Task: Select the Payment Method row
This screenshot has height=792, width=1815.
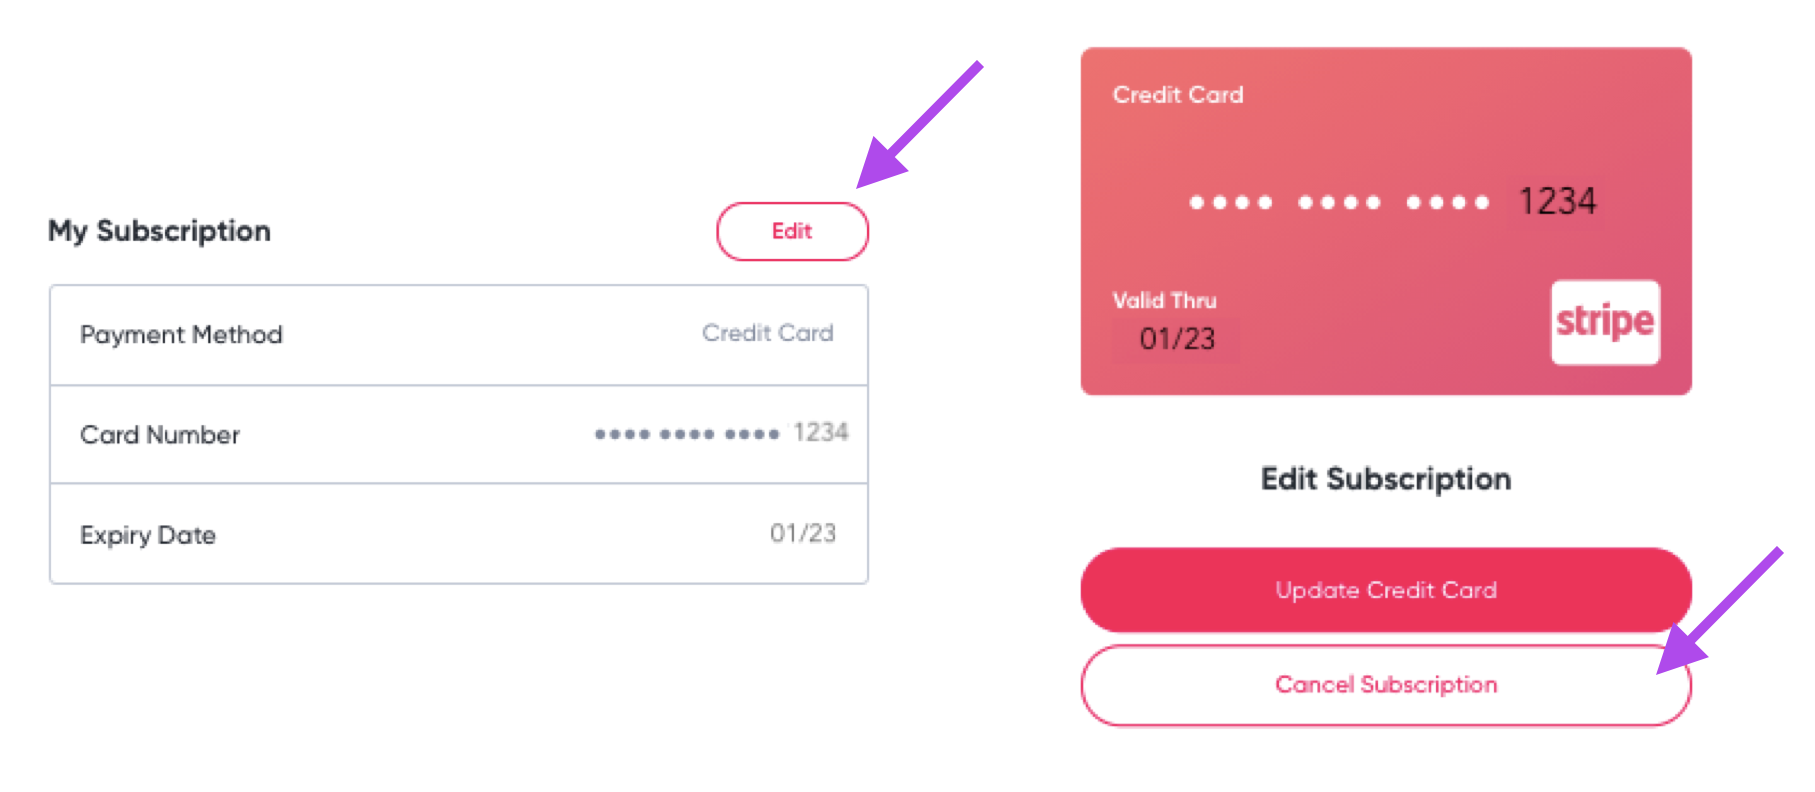Action: 459,335
